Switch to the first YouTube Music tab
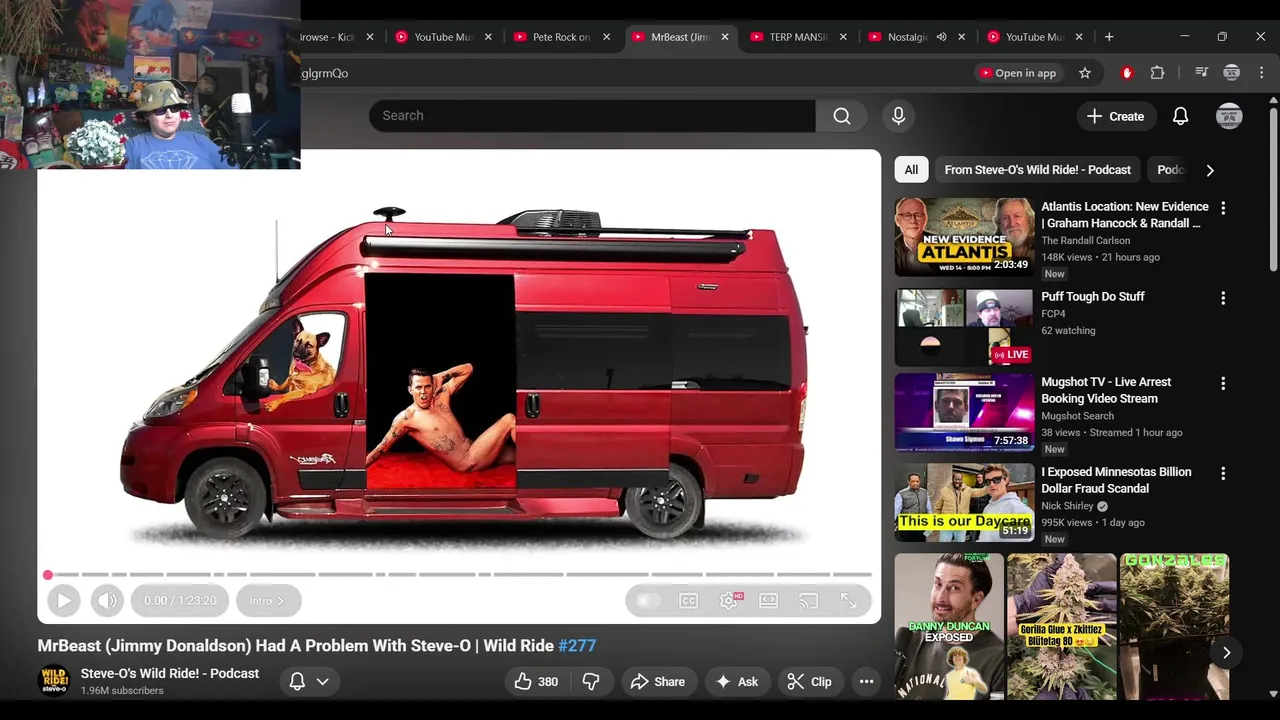Viewport: 1280px width, 720px height. [x=432, y=37]
